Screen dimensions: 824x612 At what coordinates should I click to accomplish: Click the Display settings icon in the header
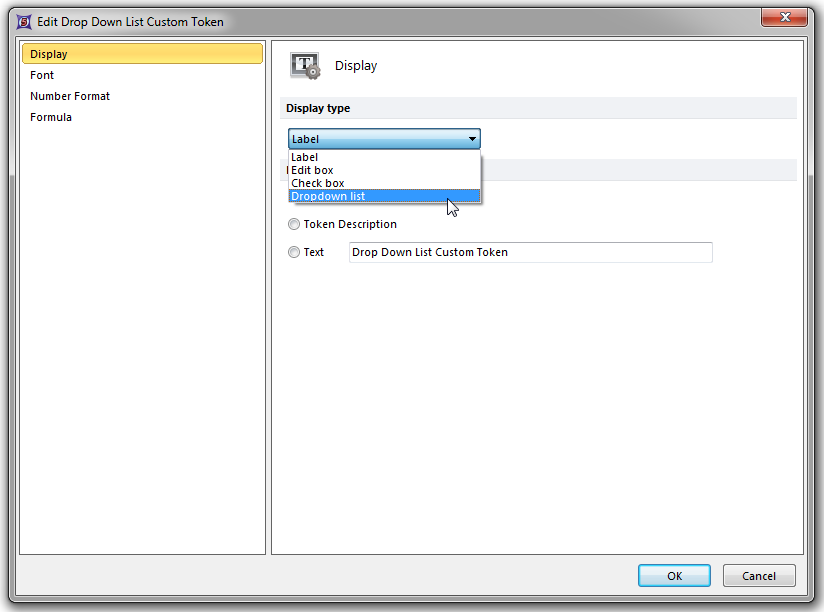pyautogui.click(x=305, y=66)
